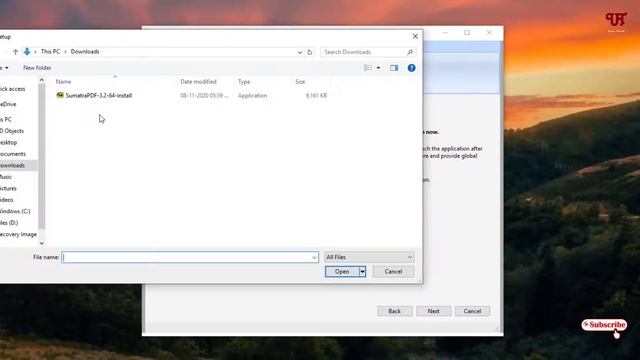The height and width of the screenshot is (360, 640).
Task: Expand the File name dropdown arrow
Action: tap(314, 257)
